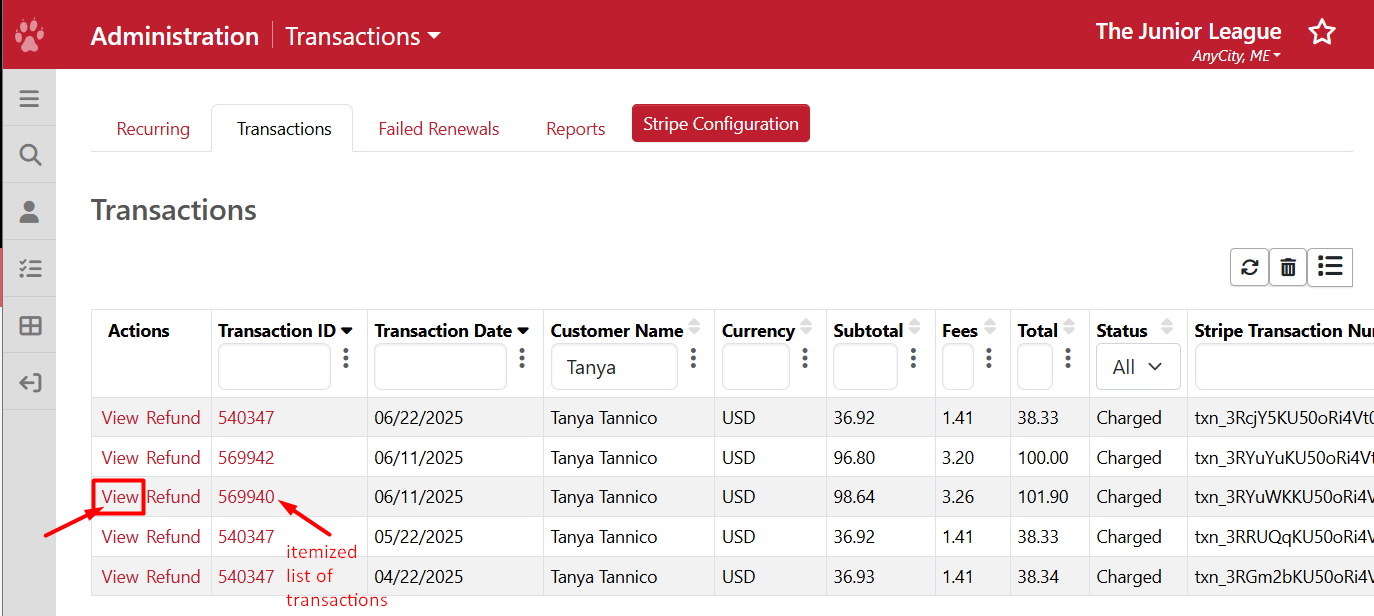Screen dimensions: 1374x616
Task: Click the Administration header title
Action: (x=175, y=36)
